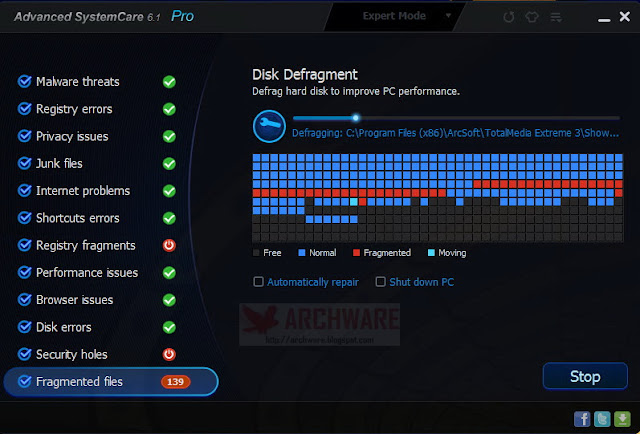
Task: Click the Disk Defragment heading
Action: click(x=304, y=75)
